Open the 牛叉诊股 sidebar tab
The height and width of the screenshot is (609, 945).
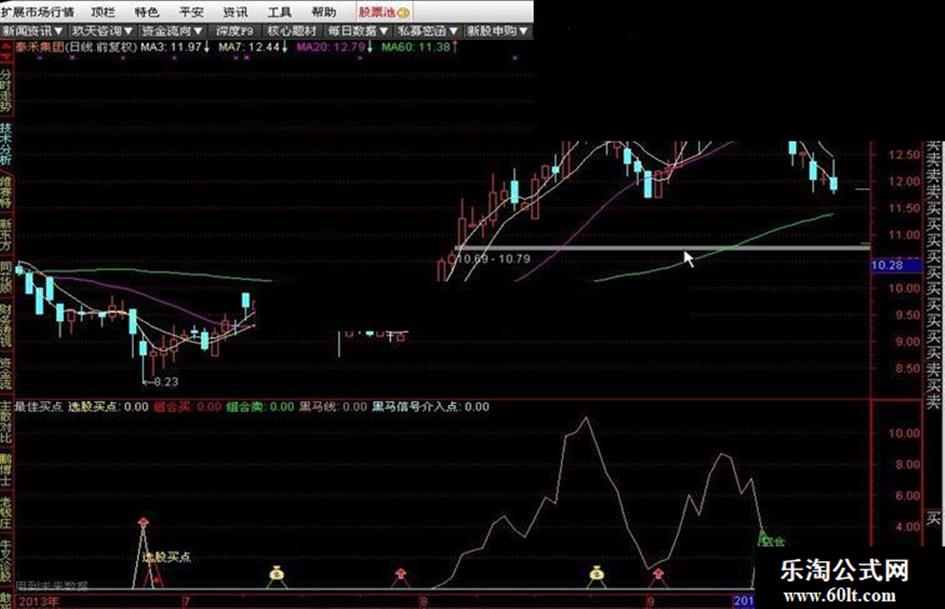click(x=6, y=561)
